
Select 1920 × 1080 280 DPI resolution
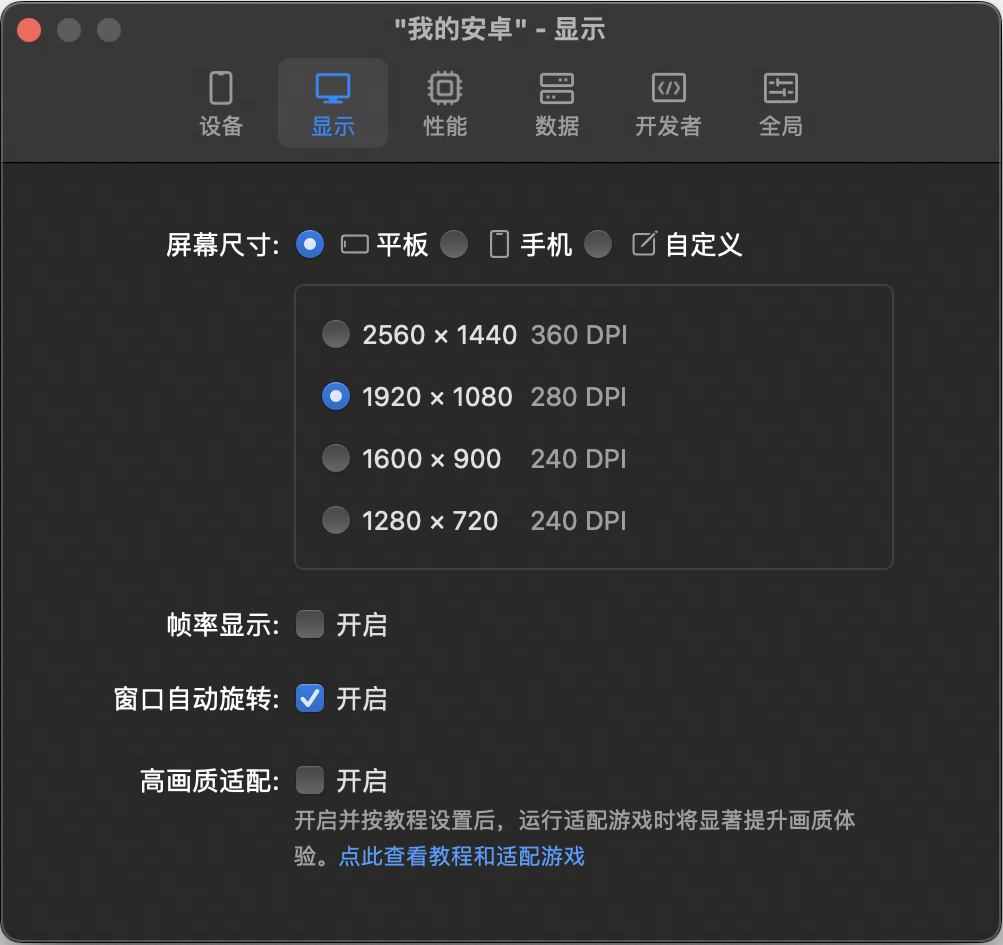point(336,397)
